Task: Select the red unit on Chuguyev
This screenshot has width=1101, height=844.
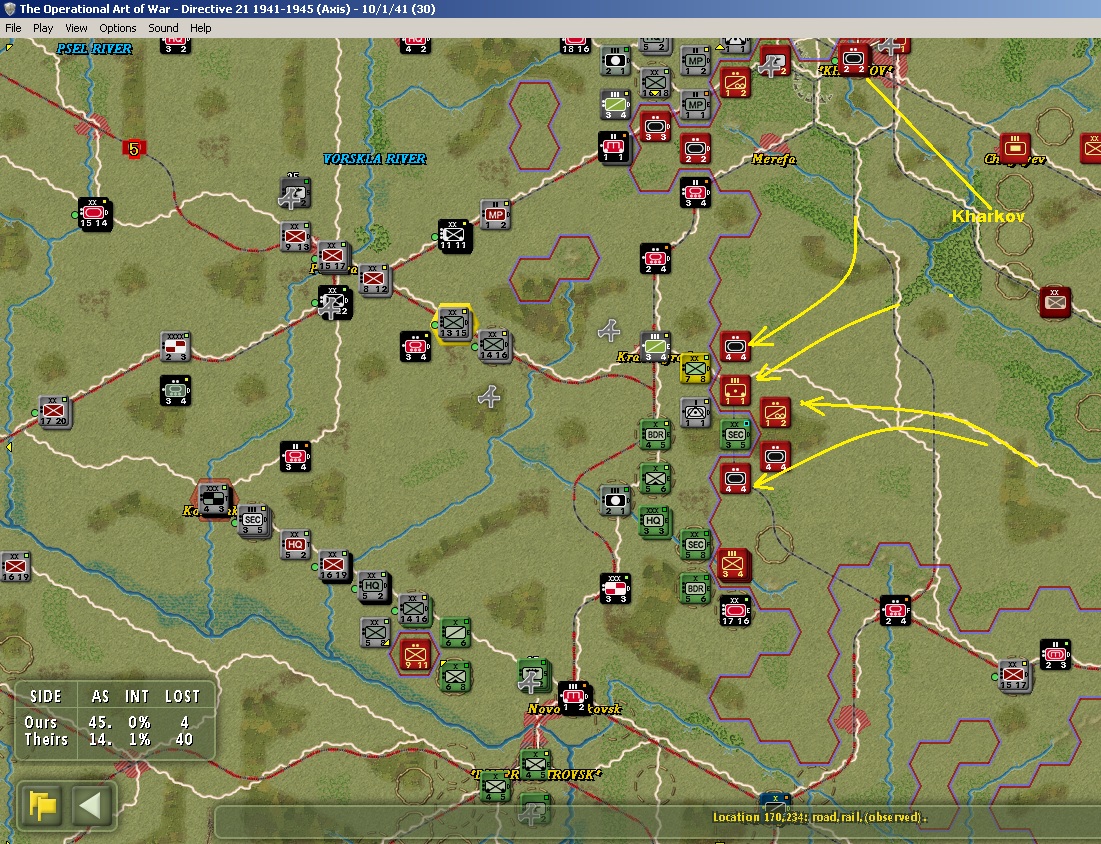Action: point(1015,149)
